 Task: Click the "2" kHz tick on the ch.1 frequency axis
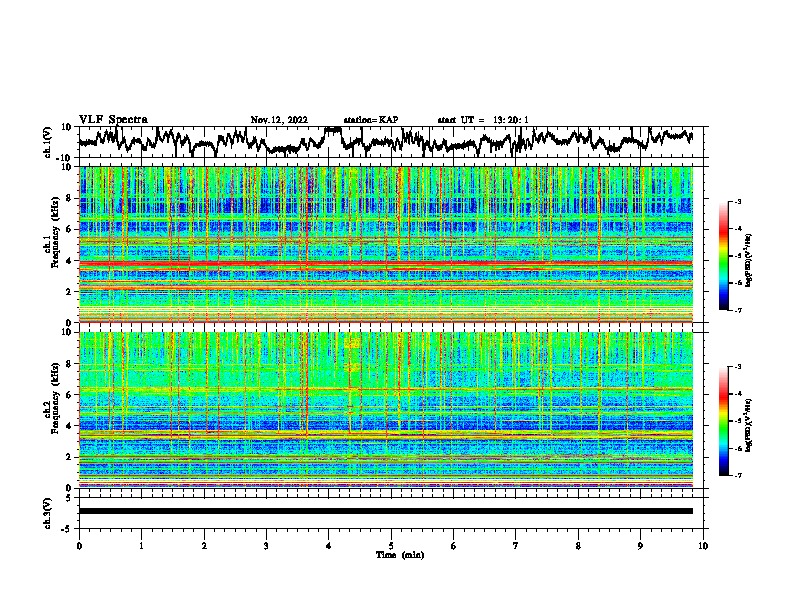point(70,291)
